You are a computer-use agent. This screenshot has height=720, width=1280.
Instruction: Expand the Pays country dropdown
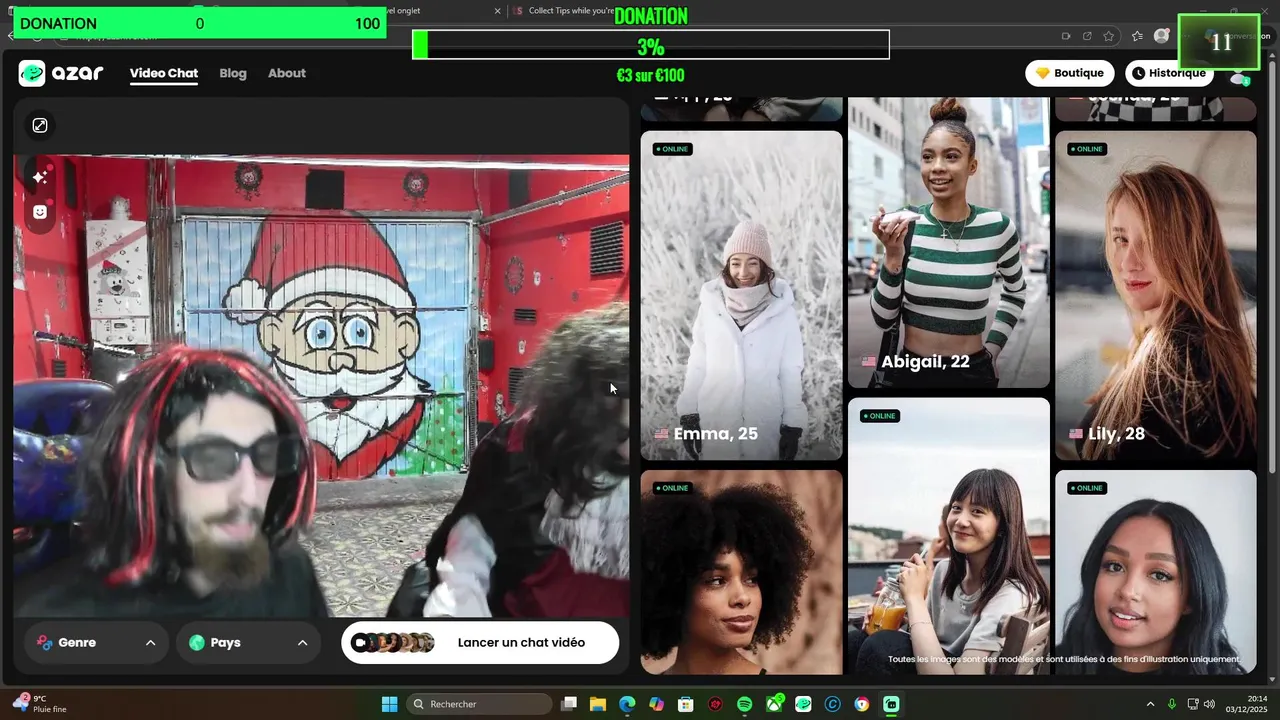click(x=248, y=642)
